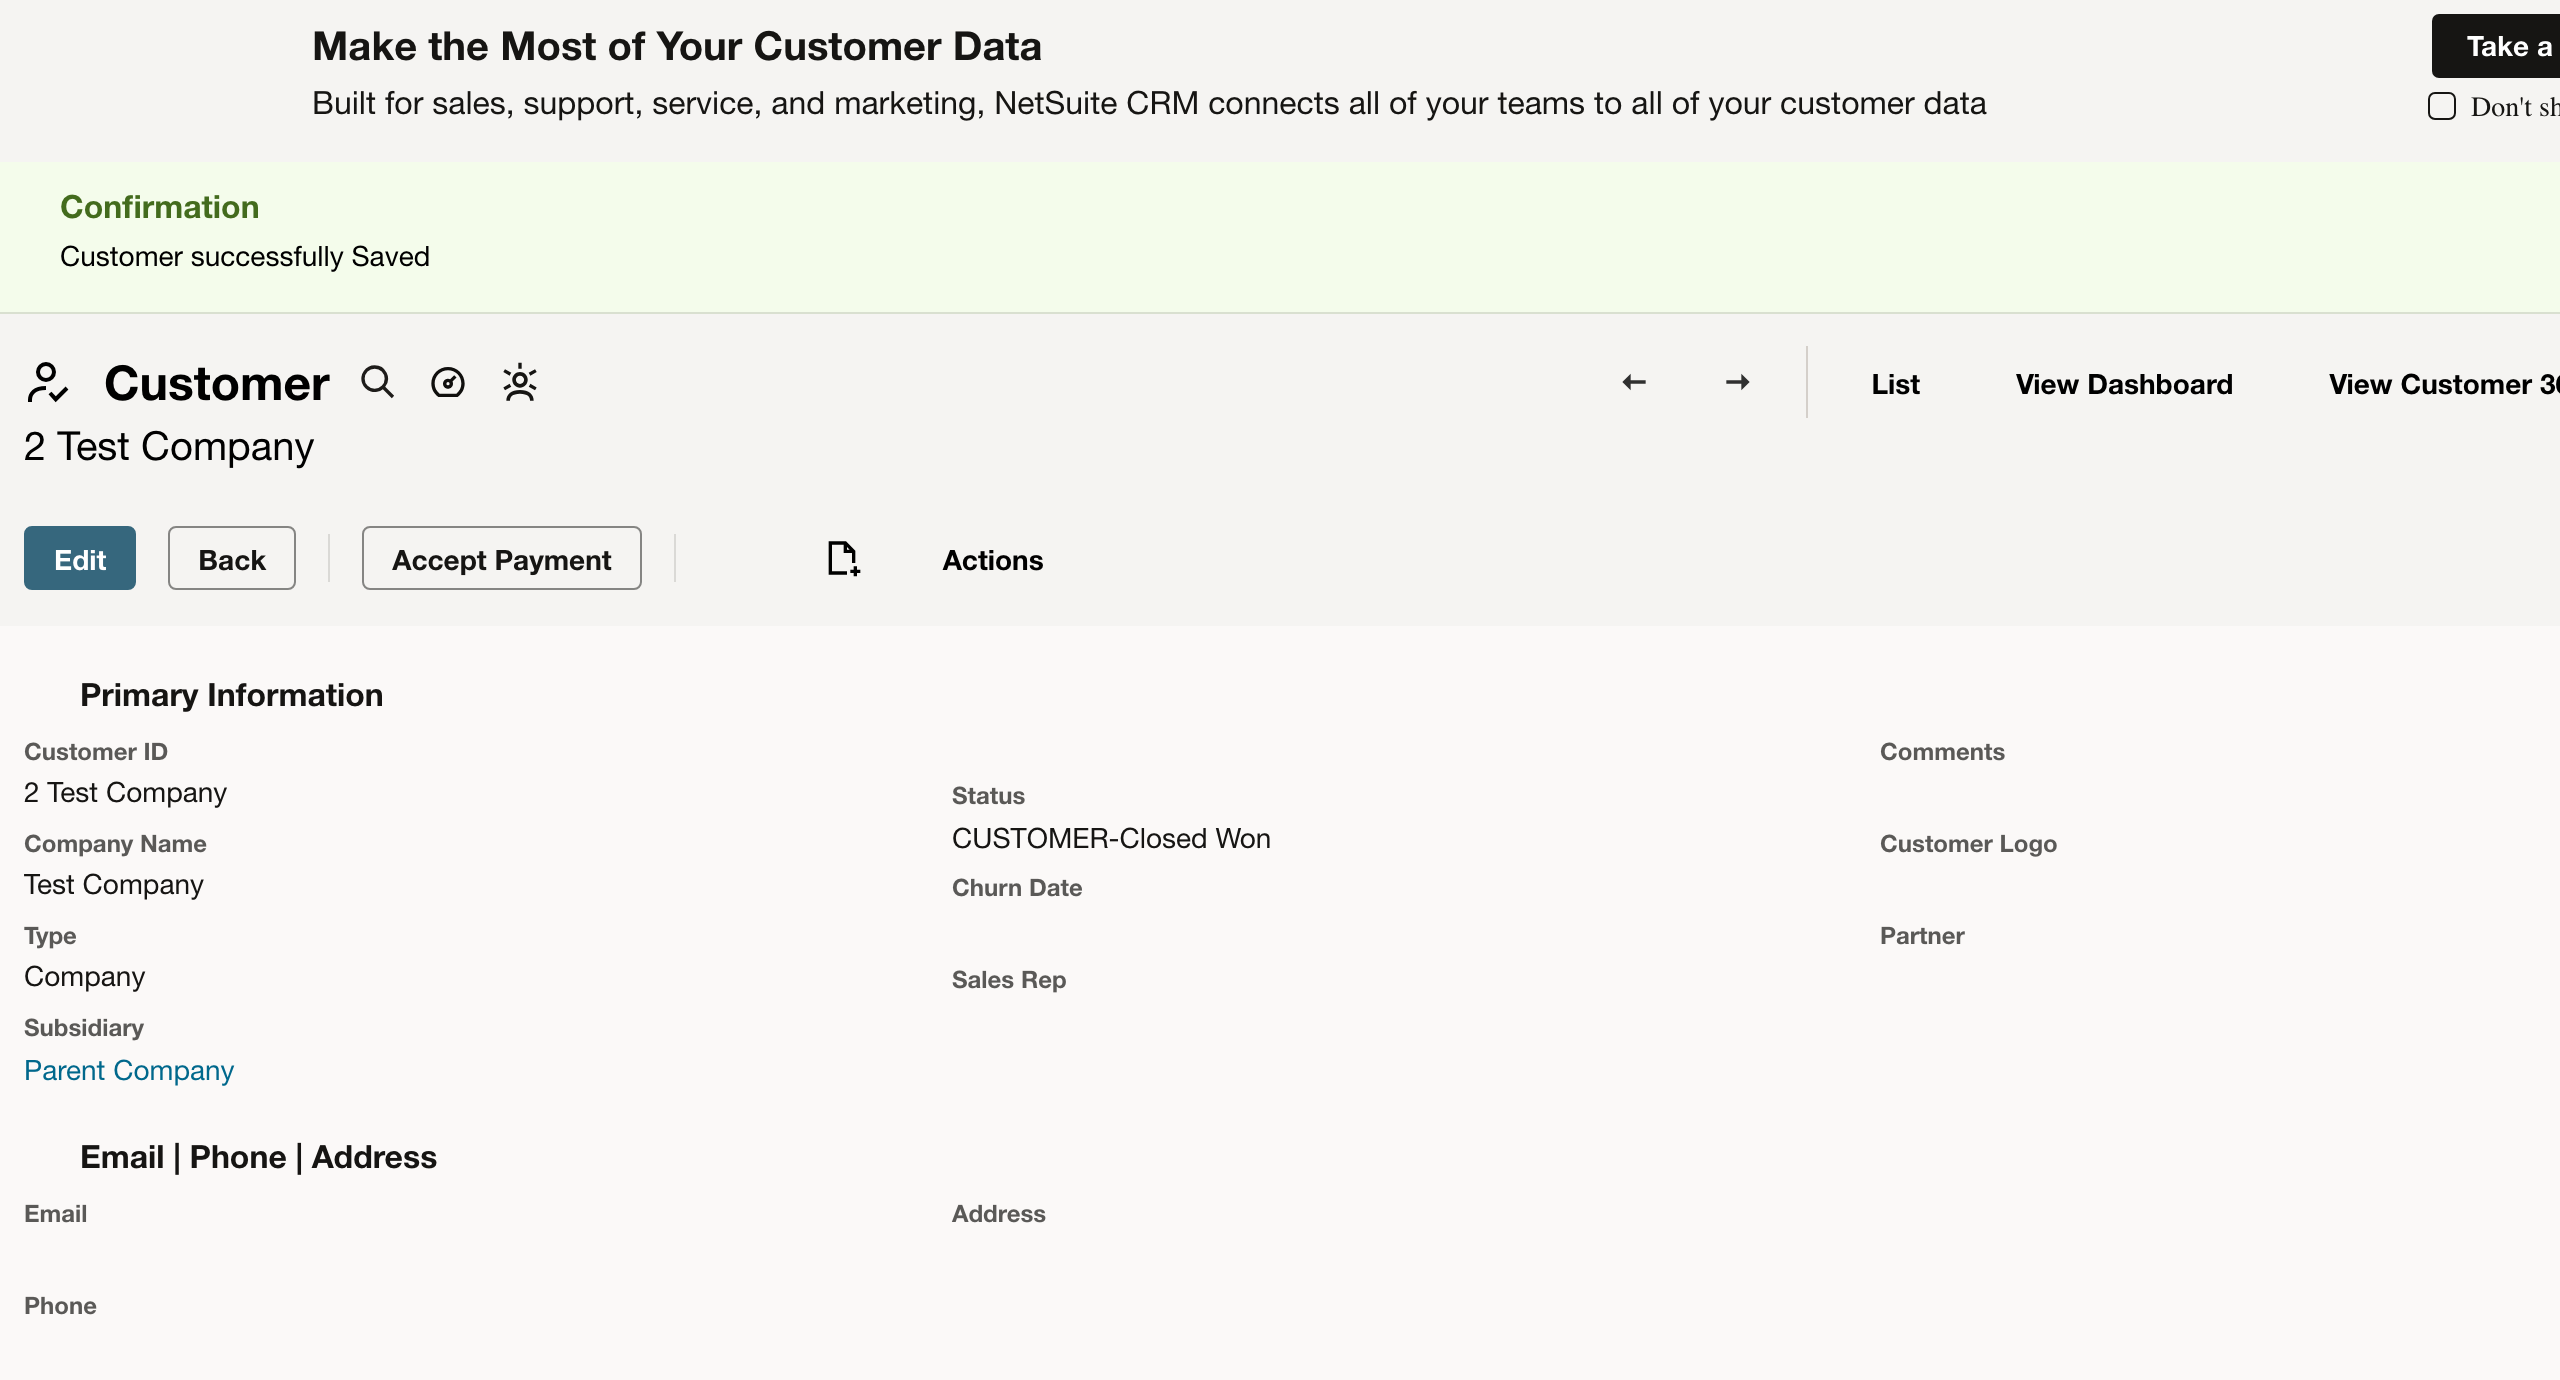2560x1380 pixels.
Task: Open View Dashboard link
Action: coord(2124,384)
